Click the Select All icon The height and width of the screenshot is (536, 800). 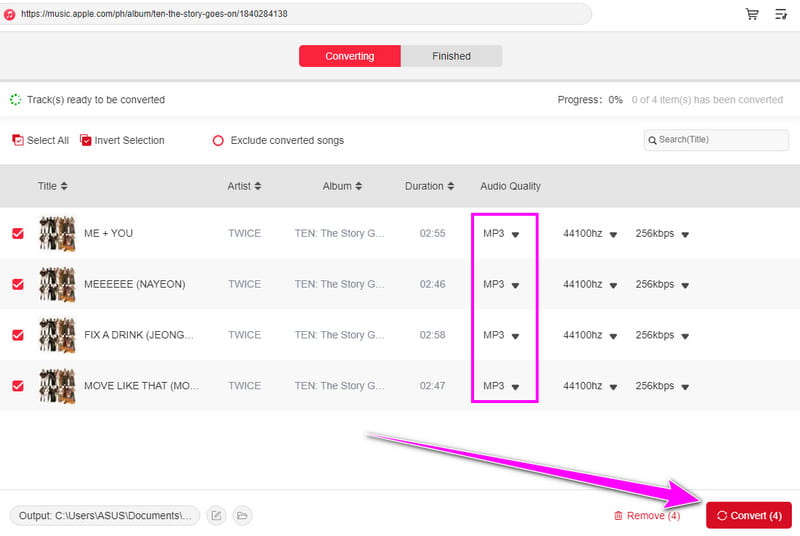(x=18, y=141)
